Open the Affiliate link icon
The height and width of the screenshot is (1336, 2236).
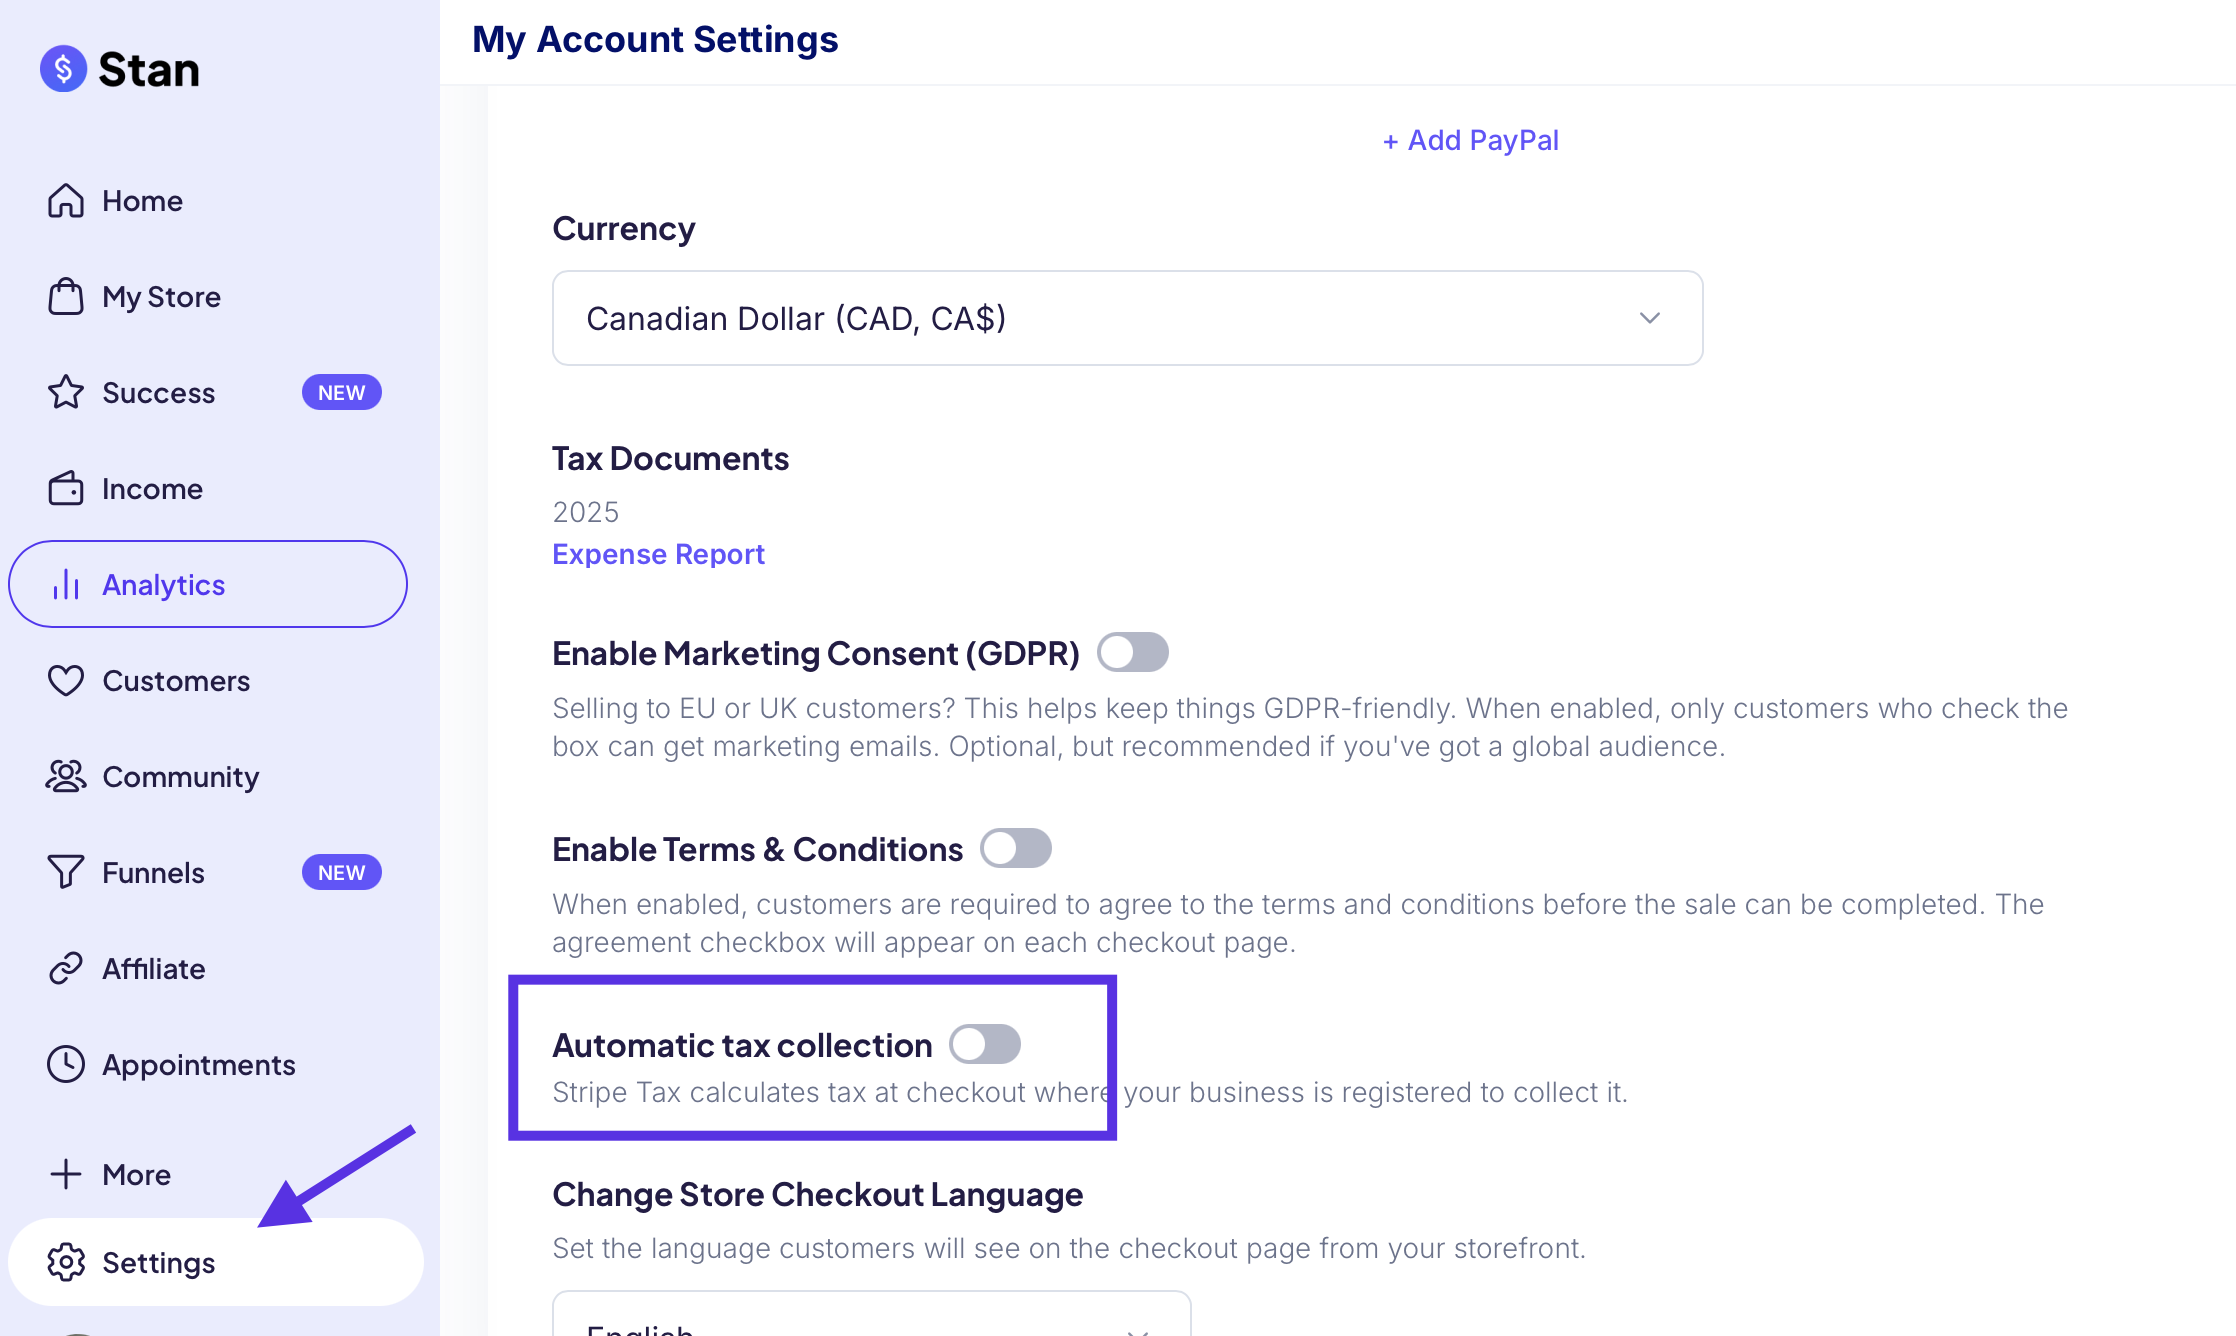66,968
